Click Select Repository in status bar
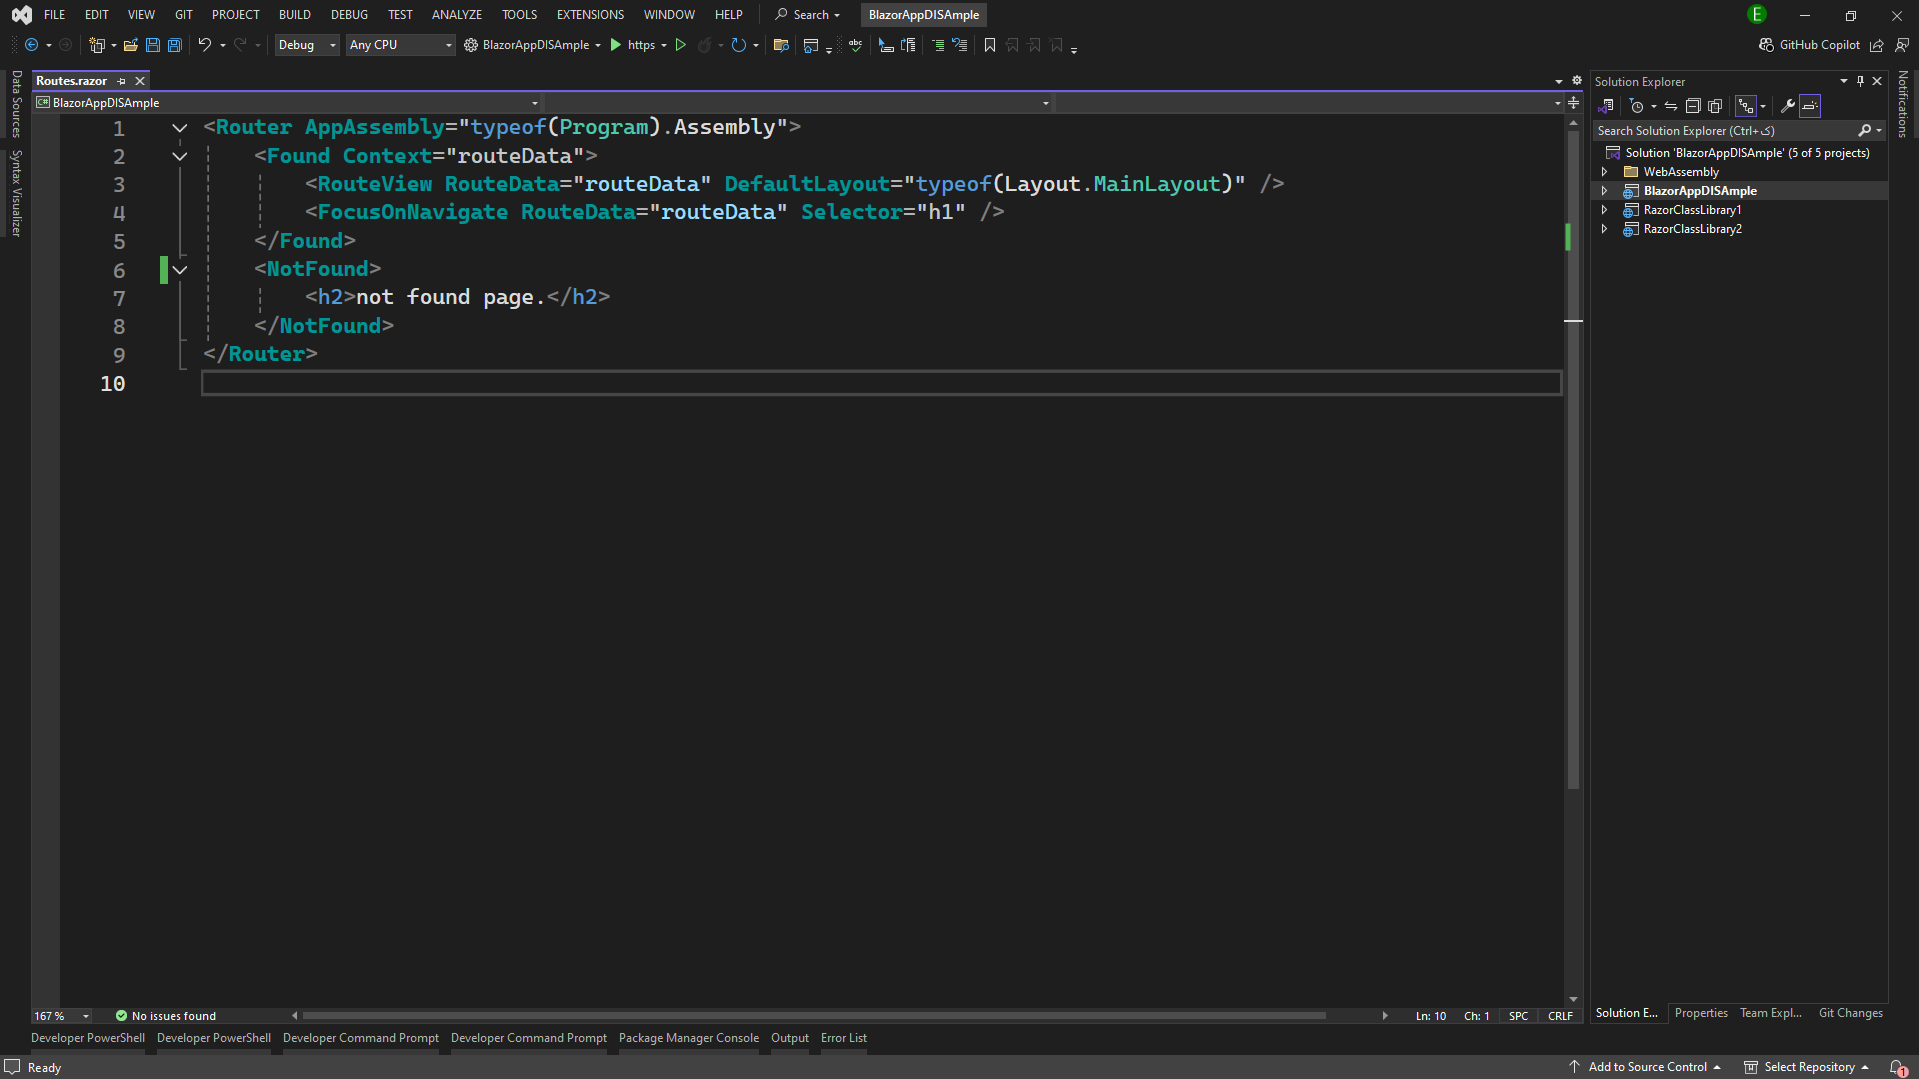Viewport: 1919px width, 1079px height. [x=1807, y=1067]
